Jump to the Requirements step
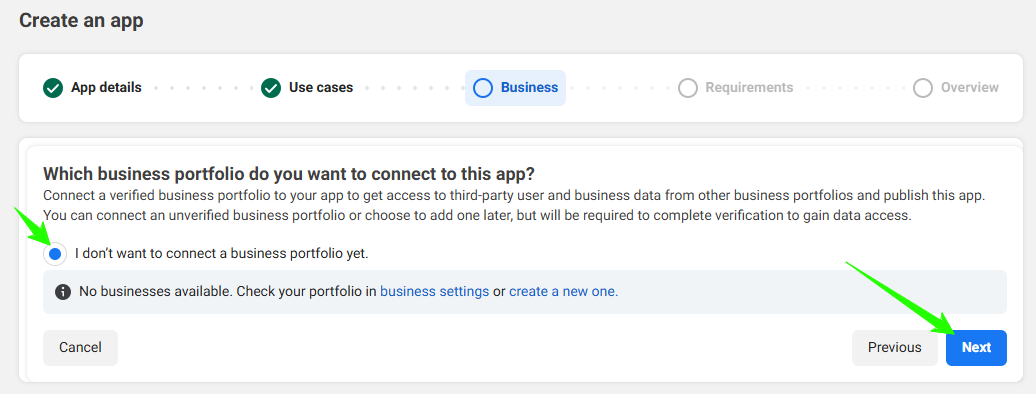The height and width of the screenshot is (394, 1036). [749, 88]
